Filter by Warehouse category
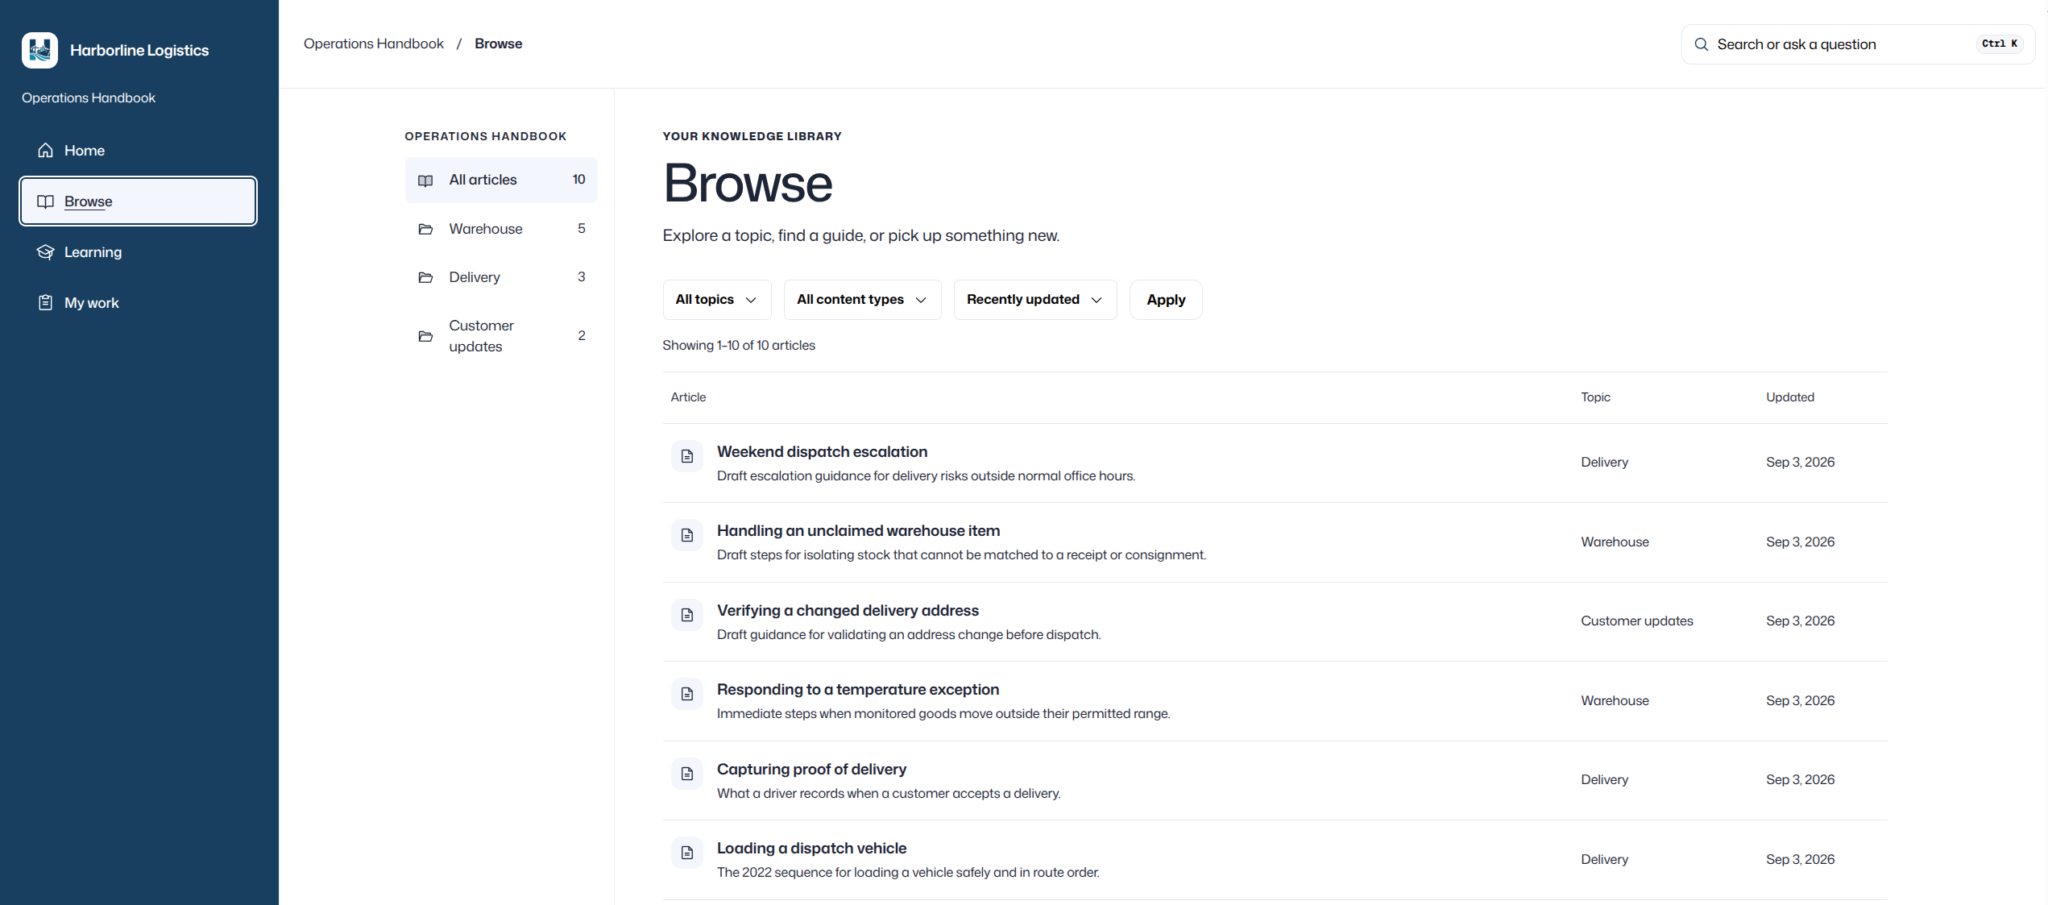Image resolution: width=2048 pixels, height=905 pixels. pos(501,229)
